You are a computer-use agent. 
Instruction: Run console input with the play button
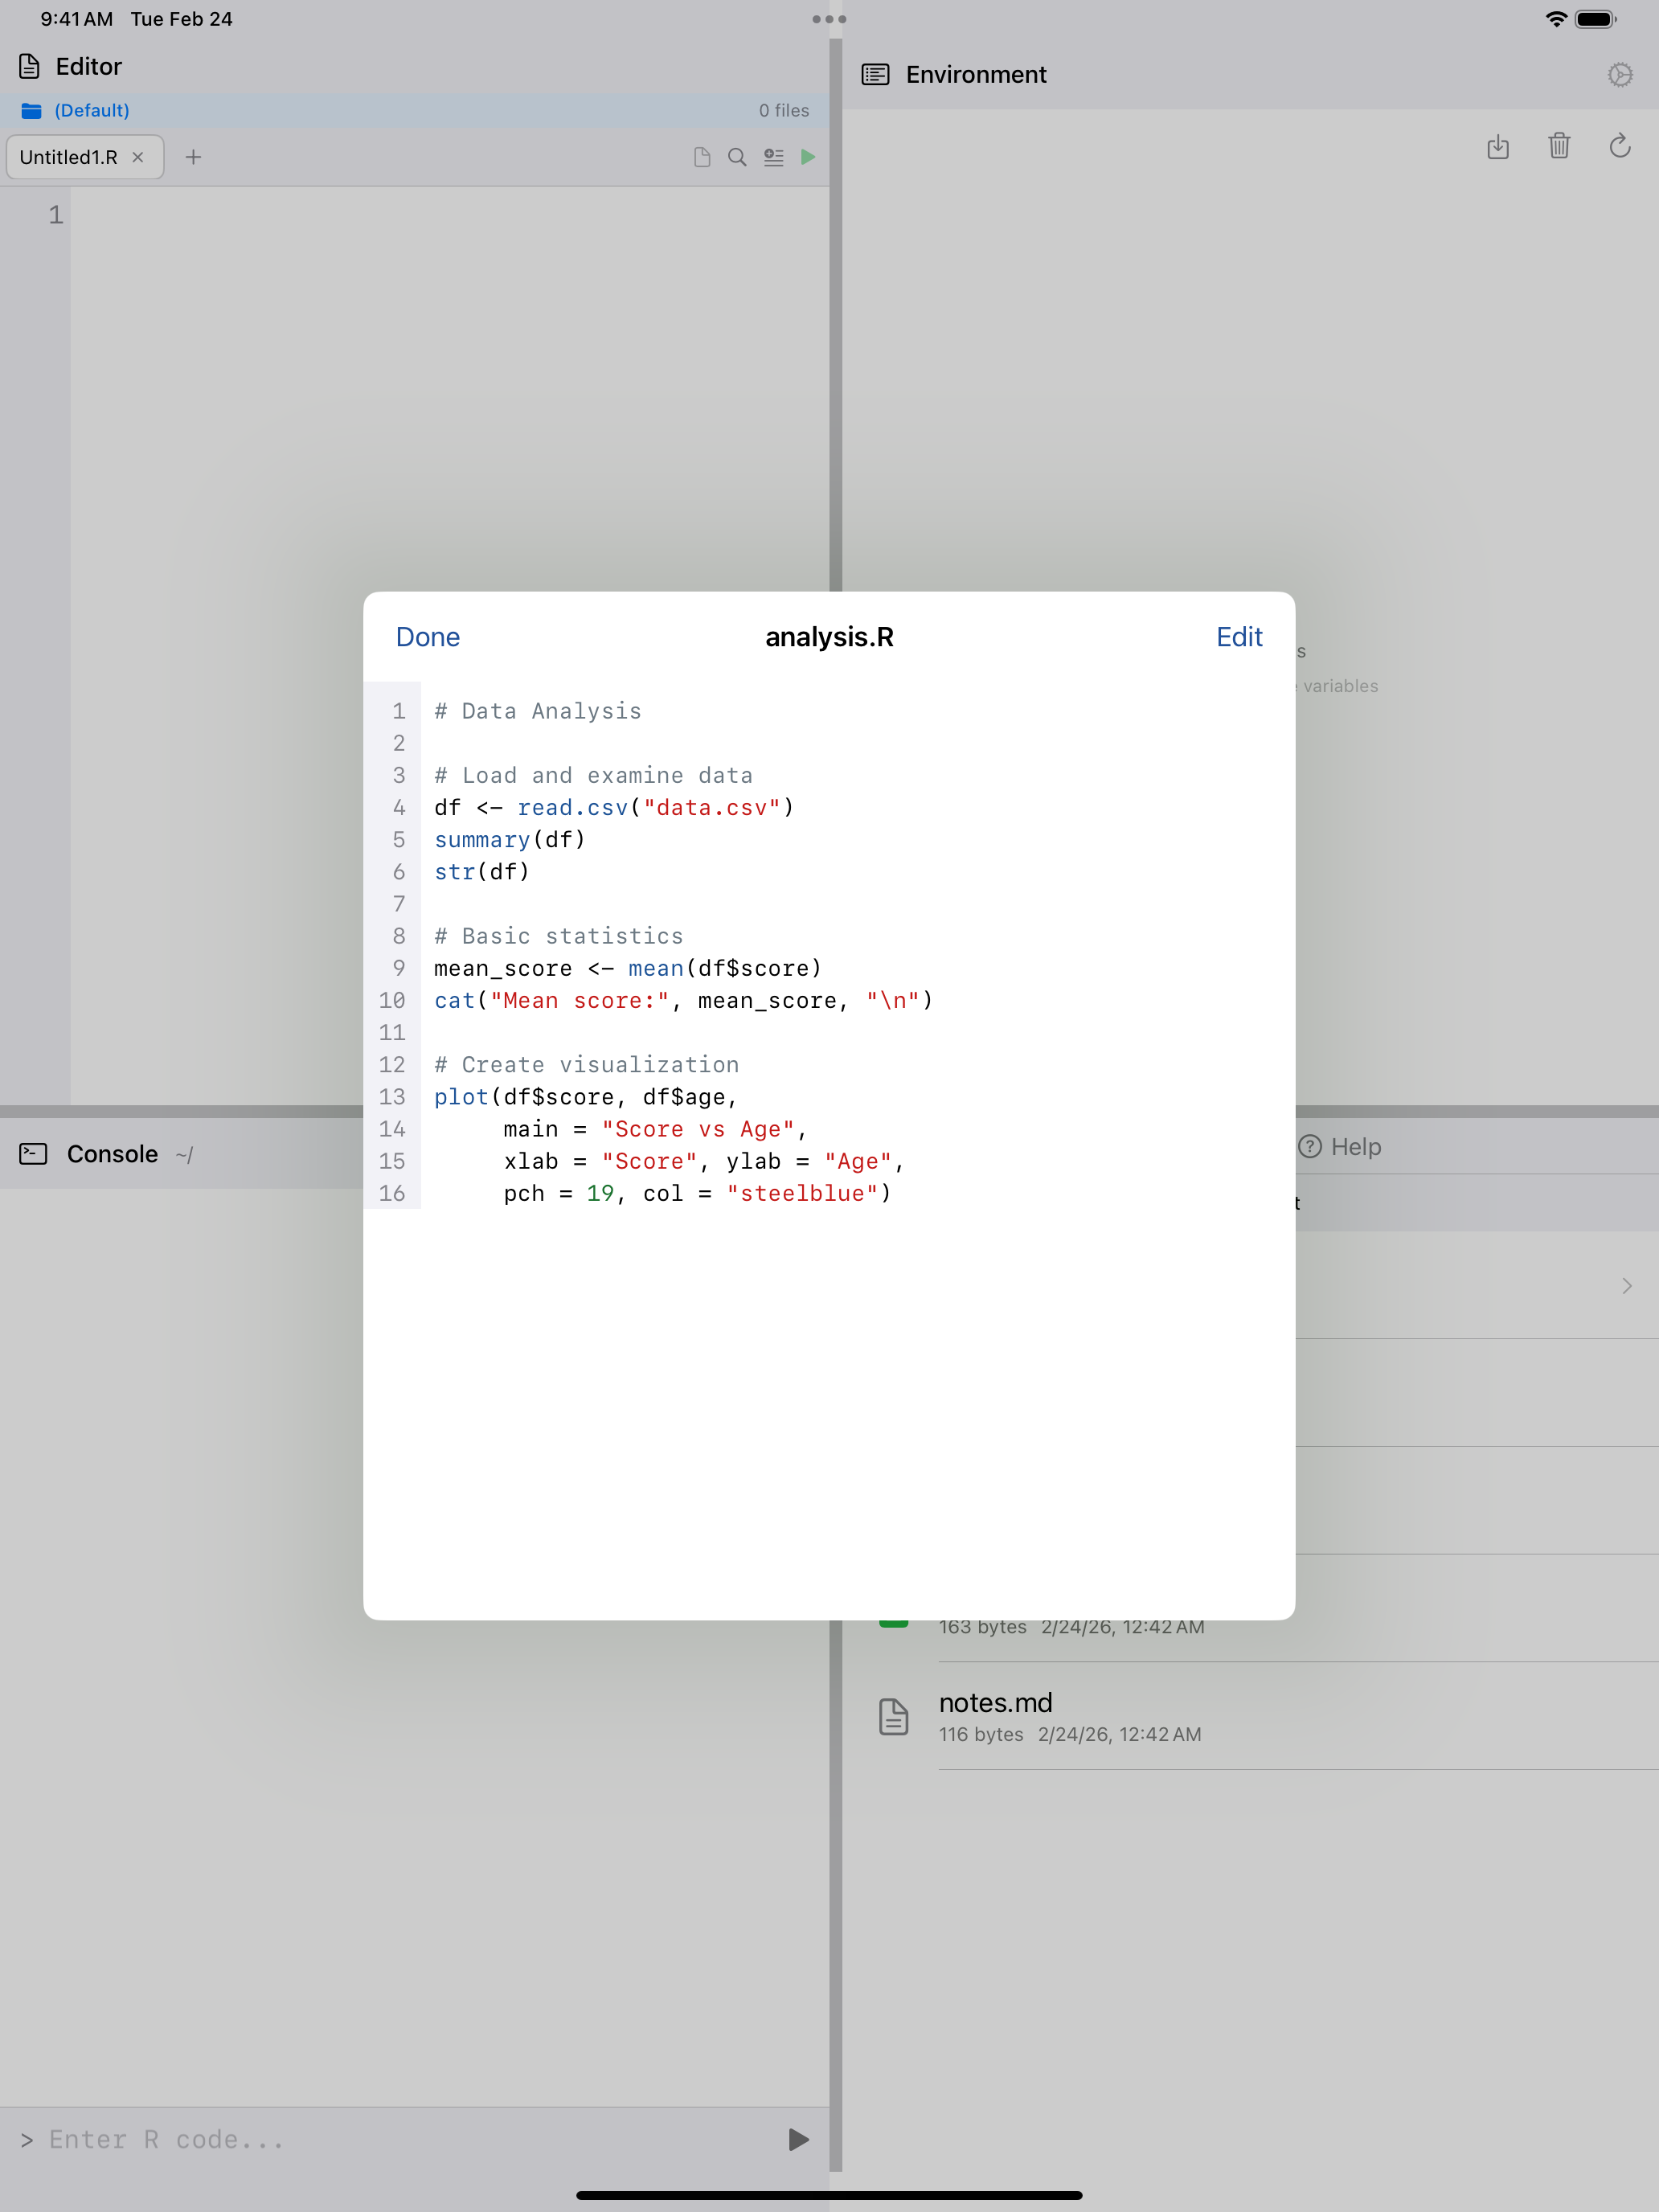796,2139
